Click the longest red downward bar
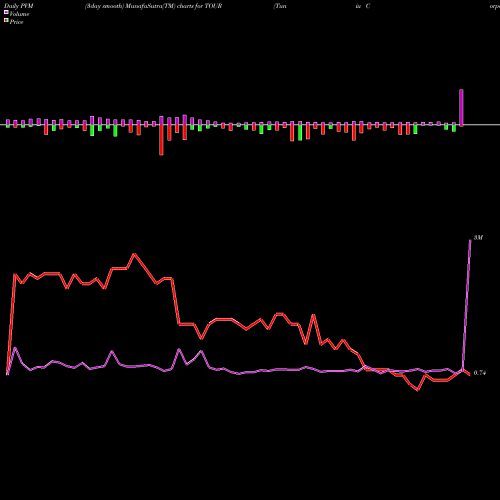Viewport: 500px width, 500px height. (x=161, y=140)
